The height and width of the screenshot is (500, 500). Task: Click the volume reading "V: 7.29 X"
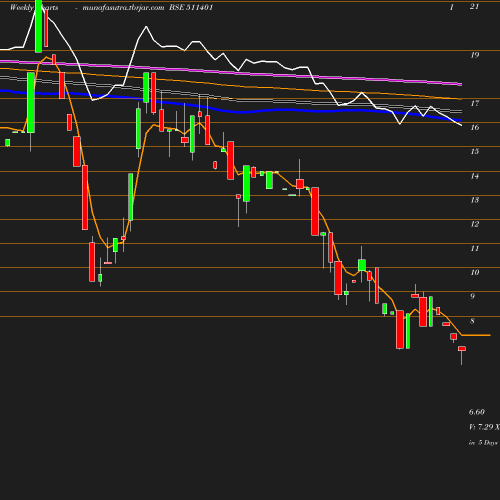coord(484,427)
